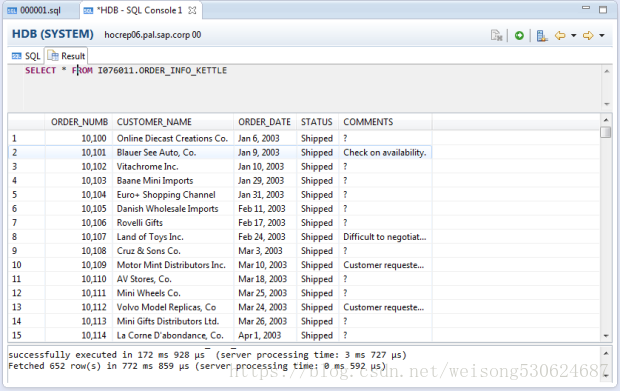Viewport: 620px width, 391px height.
Task: Click the result table vertical scrollbar thumb
Action: (605, 132)
